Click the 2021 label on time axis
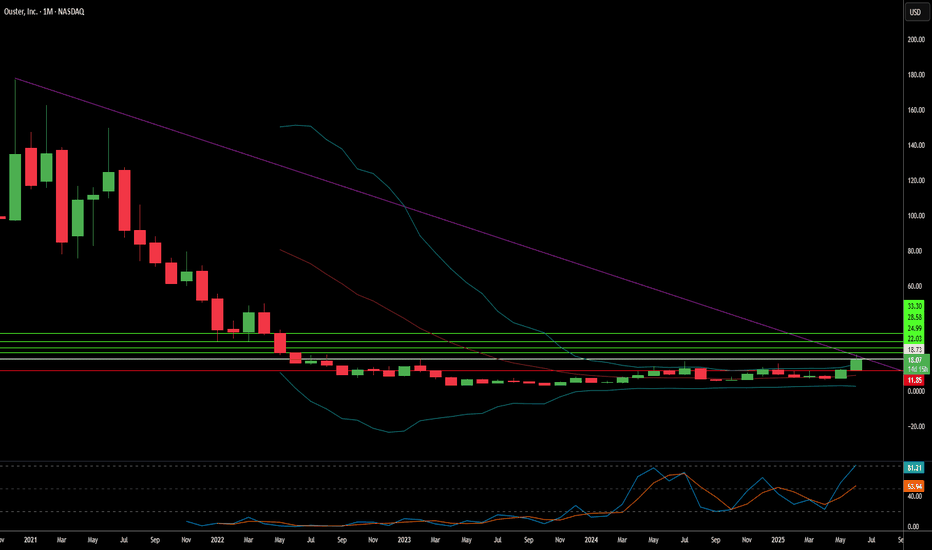 click(30, 540)
